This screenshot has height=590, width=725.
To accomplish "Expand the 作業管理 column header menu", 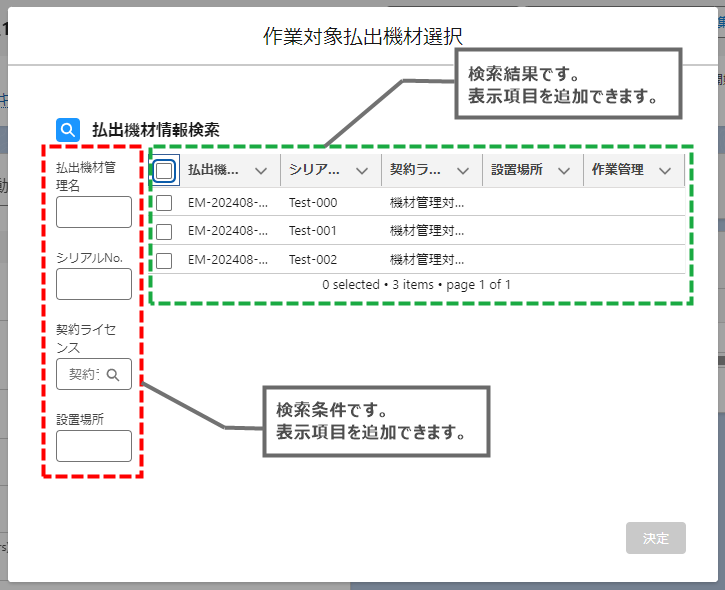I will (665, 170).
